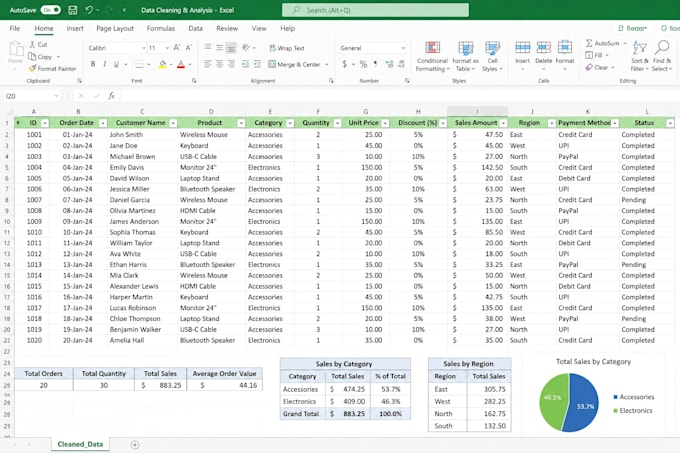The width and height of the screenshot is (680, 453).
Task: Click the Save disk icon
Action: click(73, 10)
